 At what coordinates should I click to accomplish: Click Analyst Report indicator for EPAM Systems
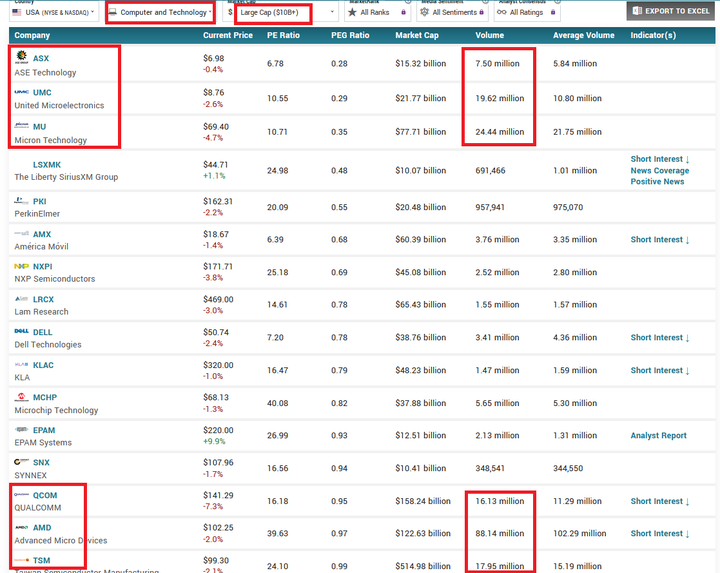658,436
